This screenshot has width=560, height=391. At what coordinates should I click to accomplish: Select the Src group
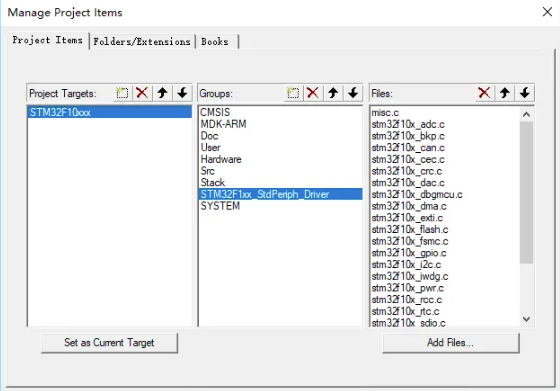click(280, 171)
